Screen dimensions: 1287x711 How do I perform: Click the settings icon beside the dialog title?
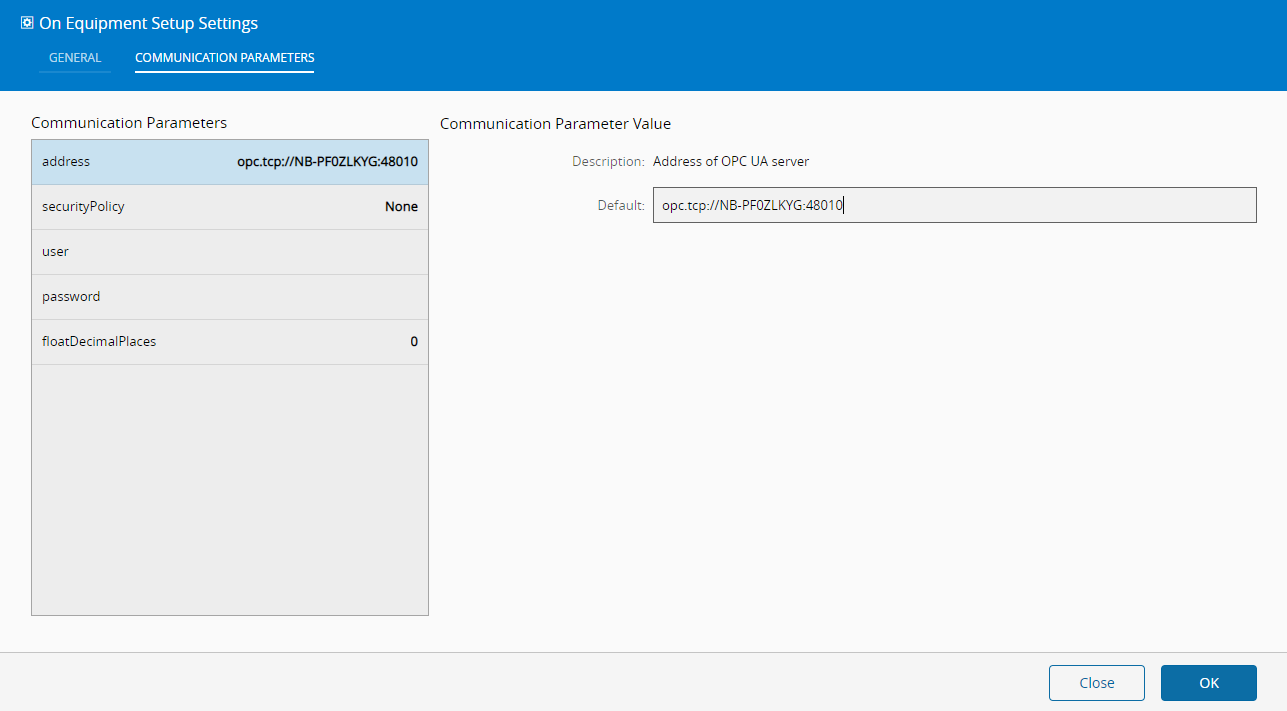(x=27, y=23)
